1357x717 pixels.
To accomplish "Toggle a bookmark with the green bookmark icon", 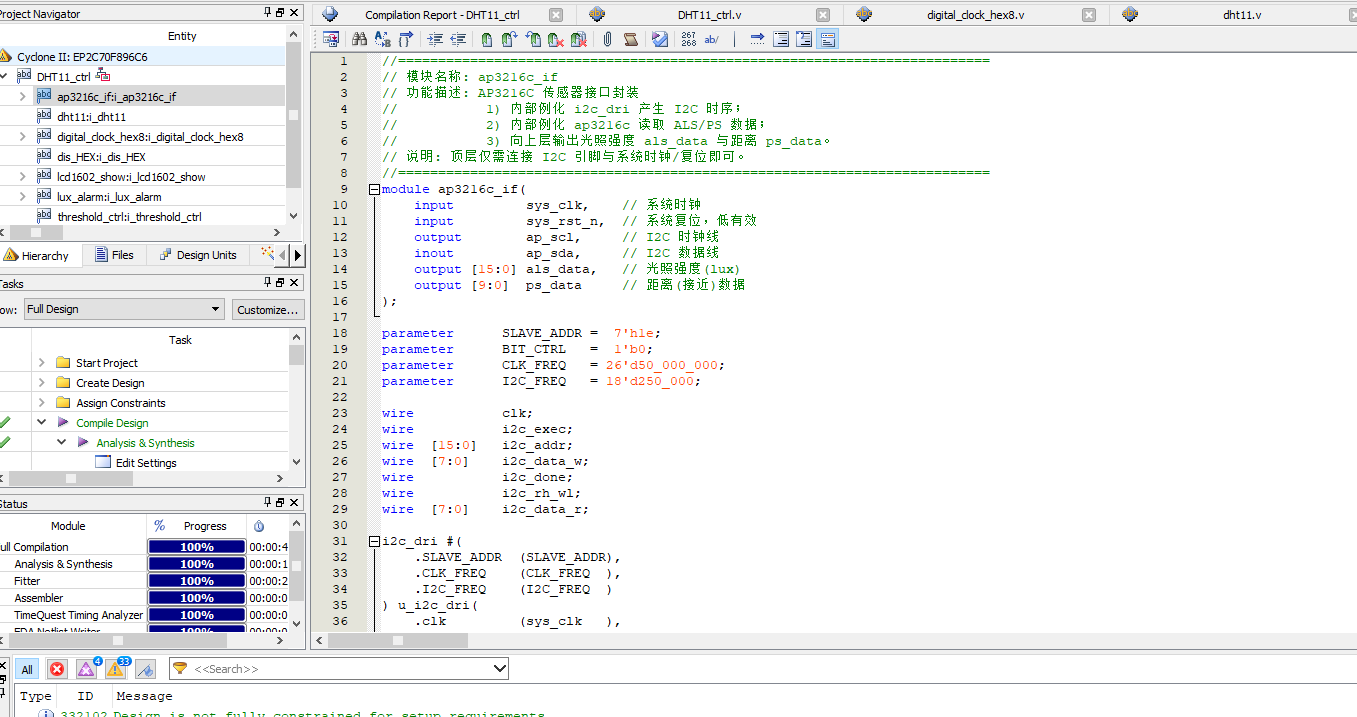I will point(486,39).
